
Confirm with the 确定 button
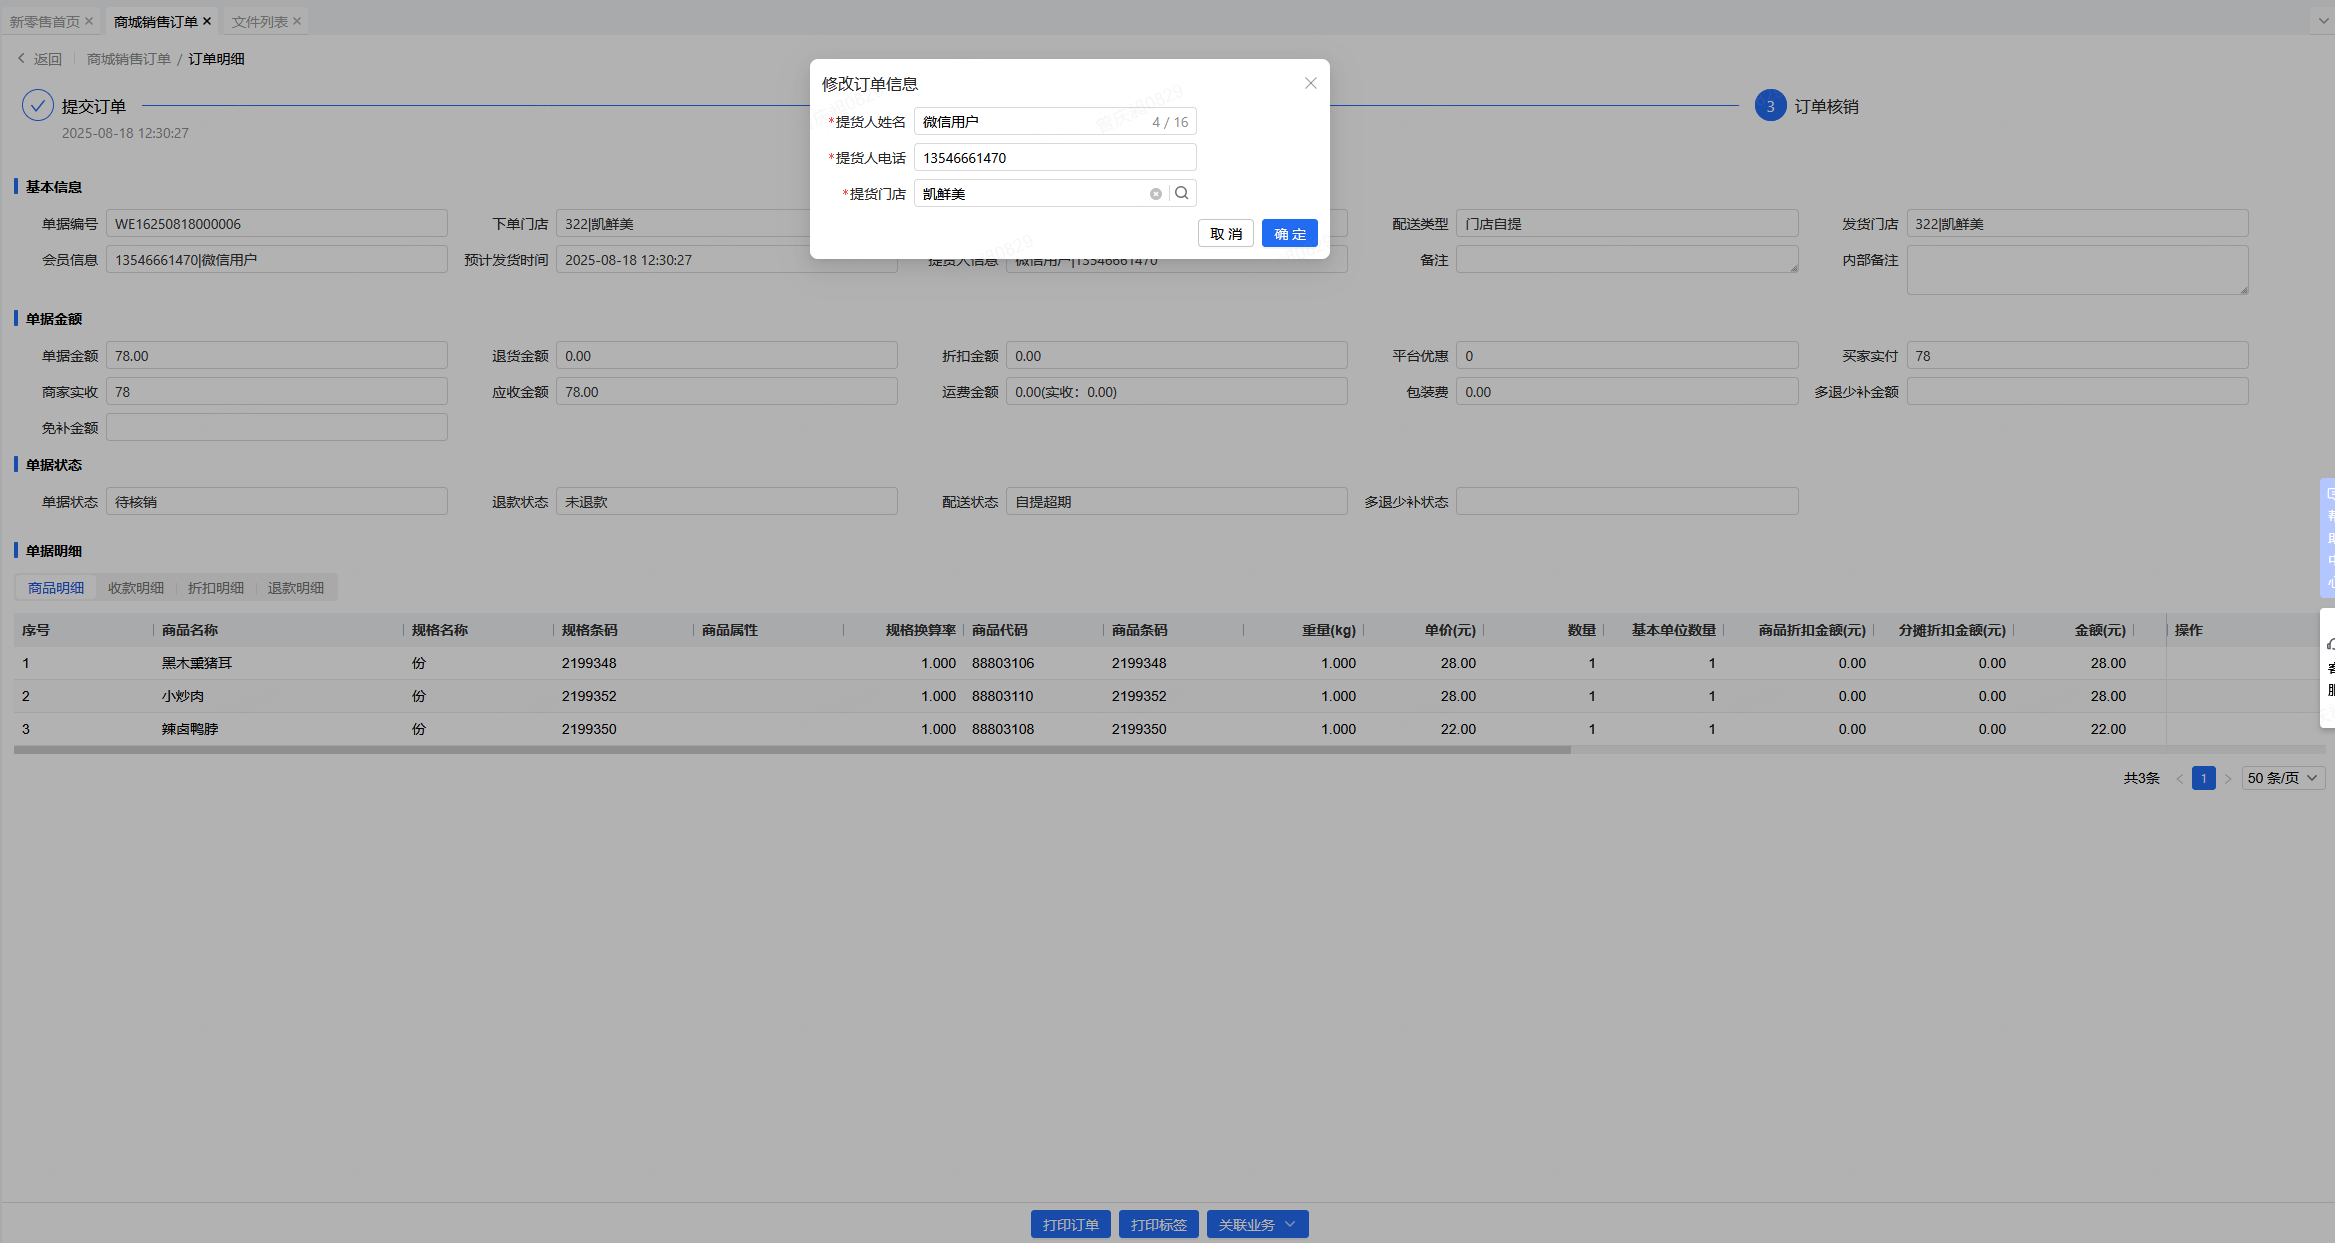click(x=1290, y=233)
